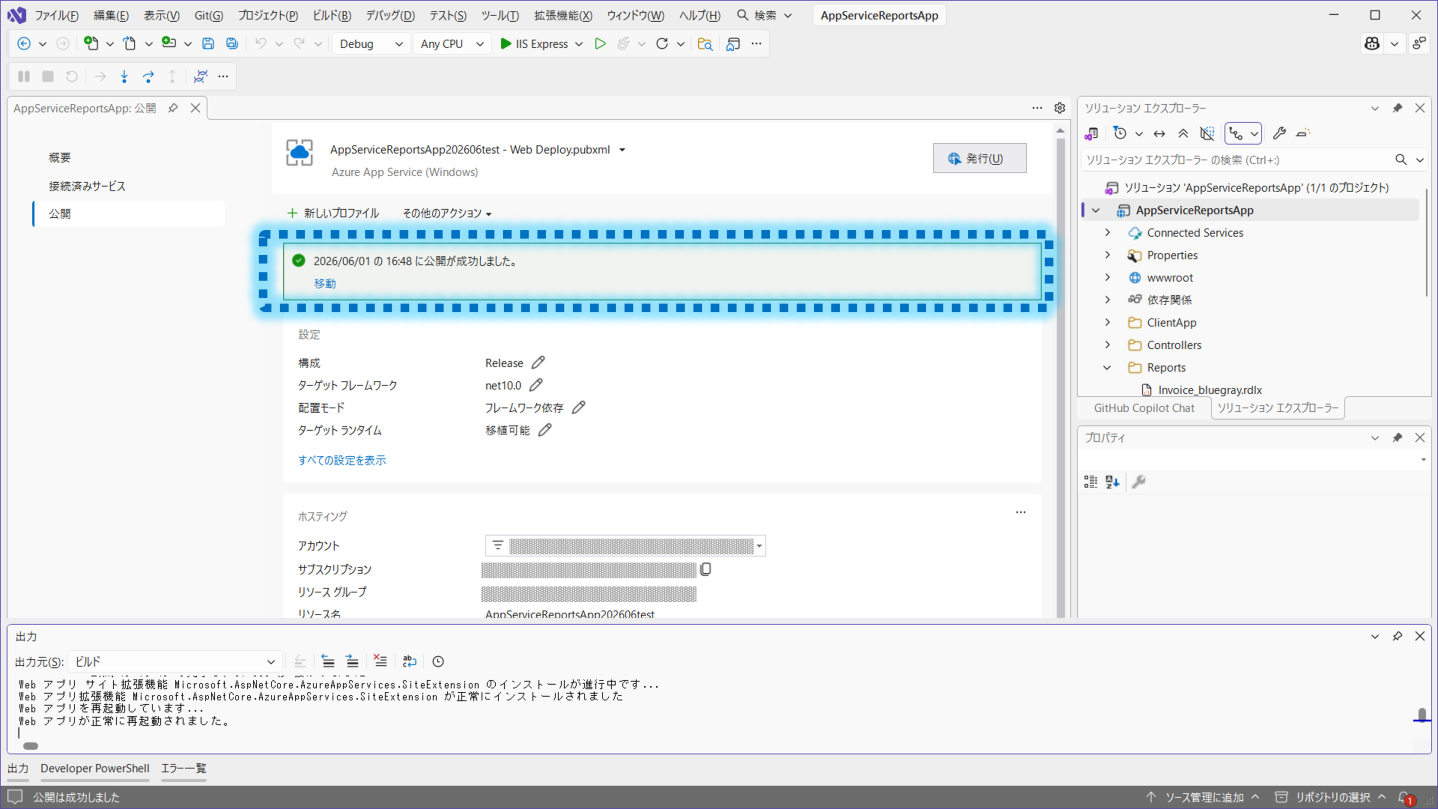
Task: Switch to GitHub Copilot Chat tab
Action: [x=1144, y=408]
